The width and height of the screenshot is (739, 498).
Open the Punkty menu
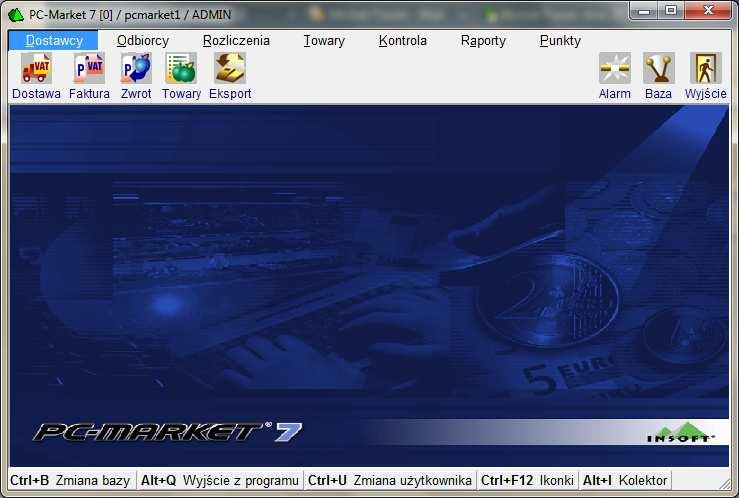560,41
